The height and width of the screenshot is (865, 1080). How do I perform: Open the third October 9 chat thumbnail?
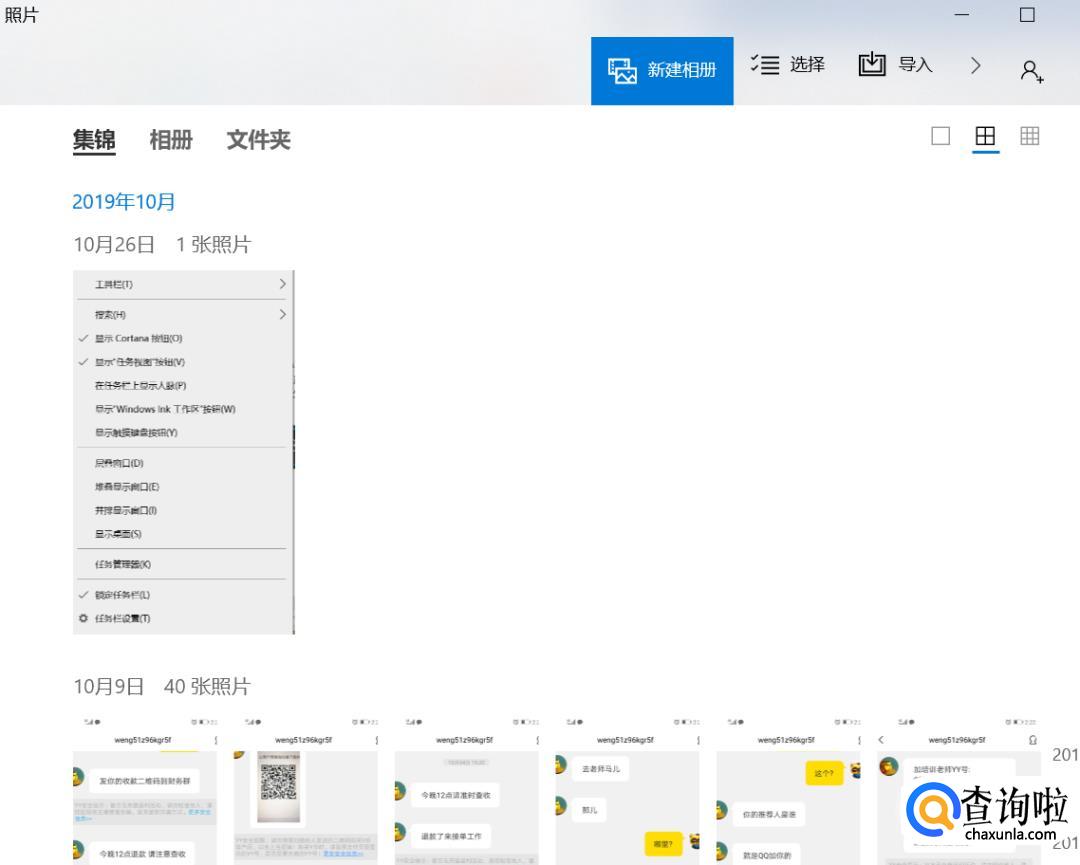tap(467, 790)
